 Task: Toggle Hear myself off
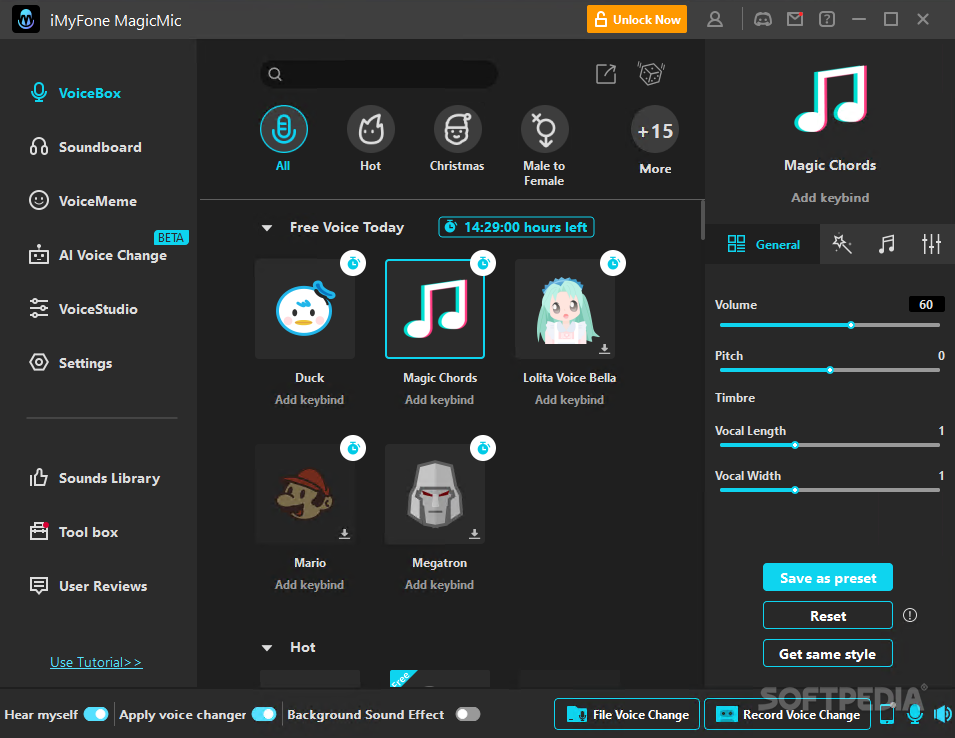[x=96, y=714]
